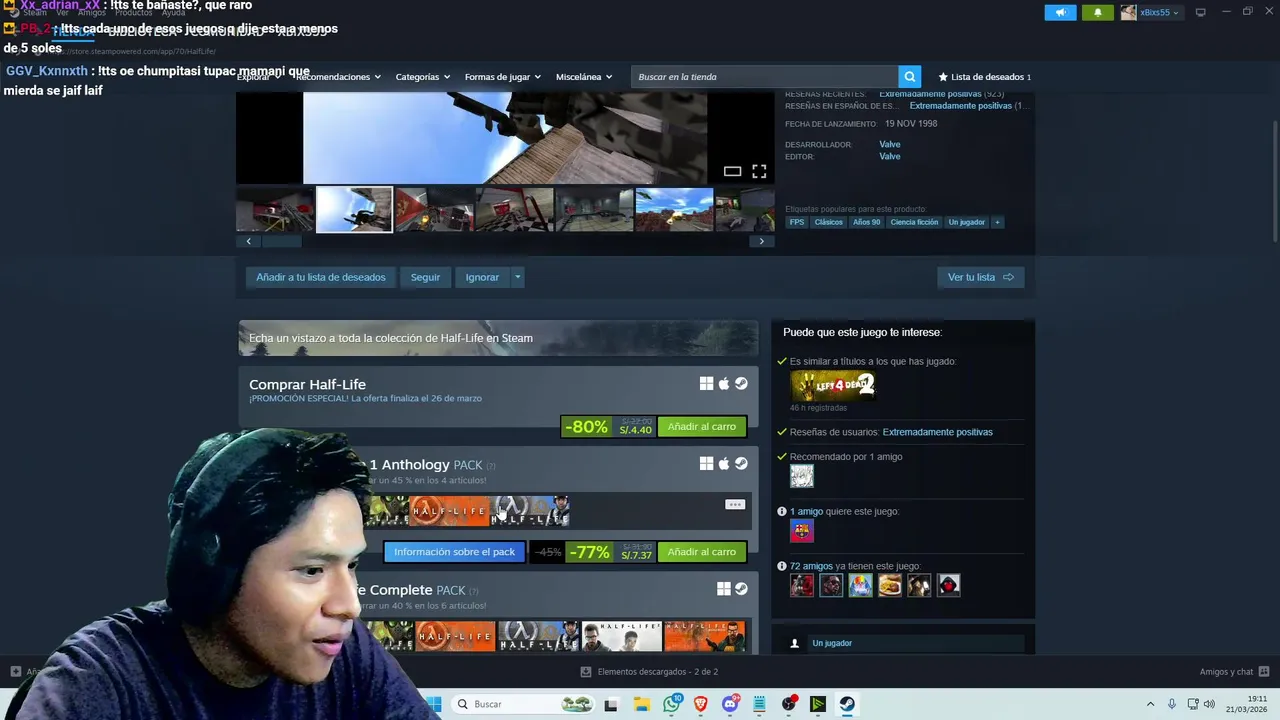This screenshot has width=1280, height=720.
Task: Open WhatsApp from the taskbar
Action: [x=672, y=704]
